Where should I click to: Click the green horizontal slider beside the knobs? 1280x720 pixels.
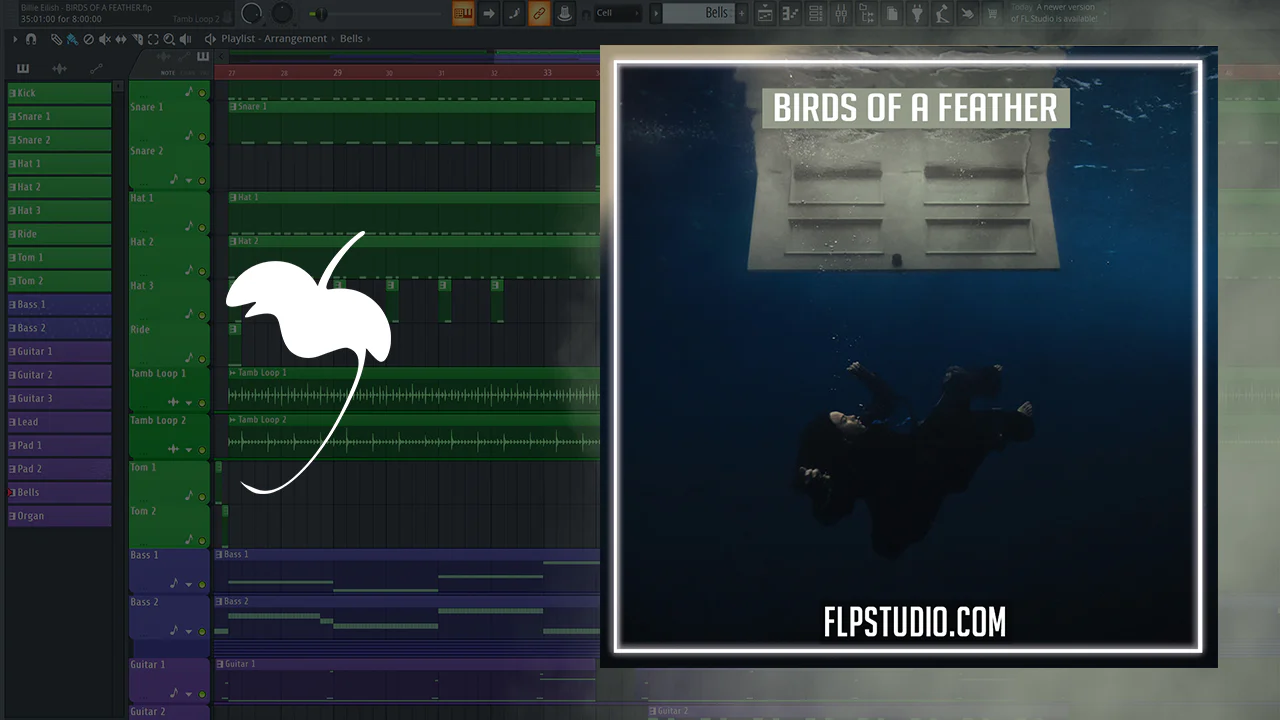pos(319,14)
